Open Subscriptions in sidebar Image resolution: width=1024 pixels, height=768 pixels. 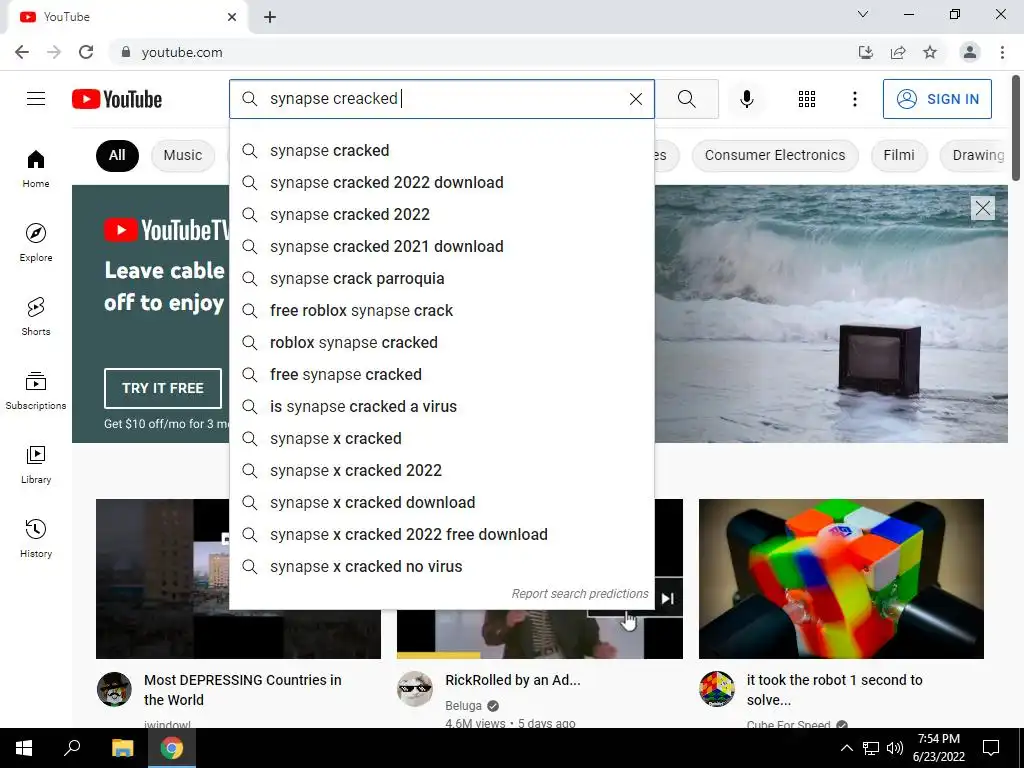coord(36,390)
